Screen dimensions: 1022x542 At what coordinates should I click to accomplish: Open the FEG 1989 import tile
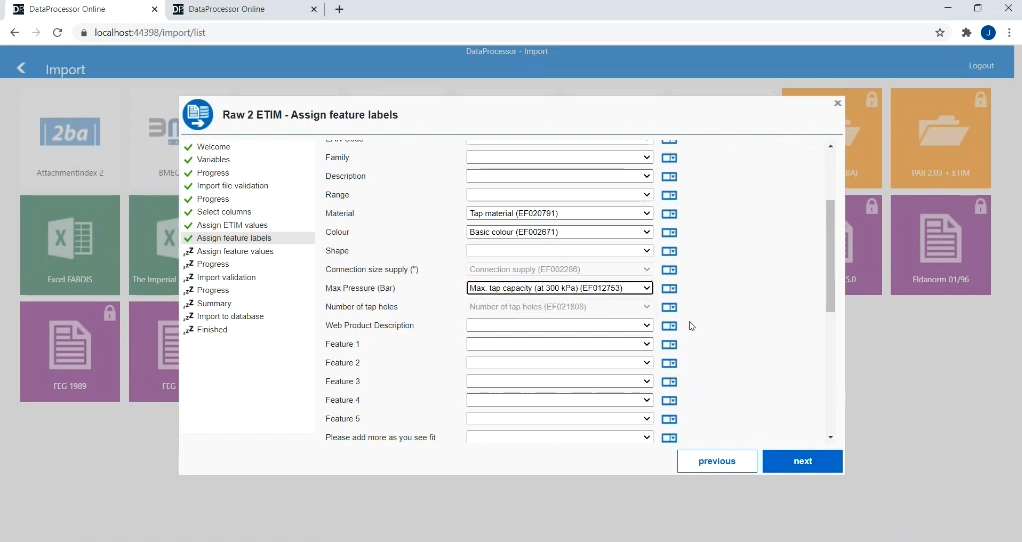(x=70, y=352)
